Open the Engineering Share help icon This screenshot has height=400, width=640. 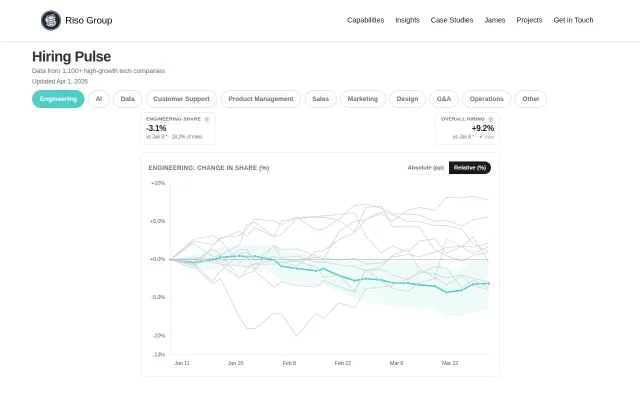pyautogui.click(x=207, y=119)
